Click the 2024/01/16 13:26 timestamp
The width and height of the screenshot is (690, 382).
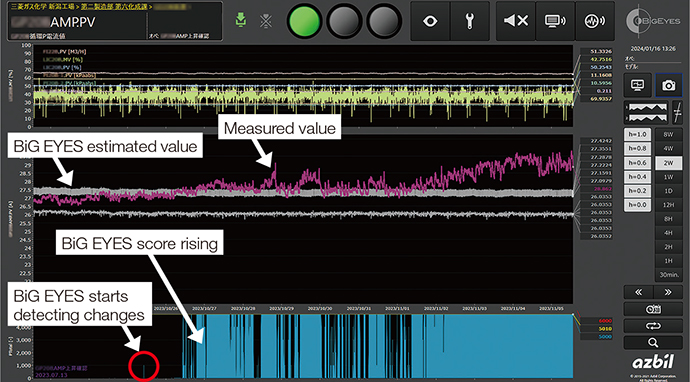pyautogui.click(x=653, y=49)
